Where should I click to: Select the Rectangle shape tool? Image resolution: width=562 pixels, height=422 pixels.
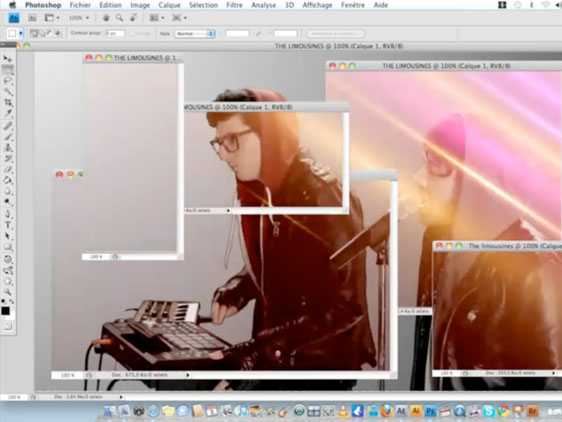click(x=7, y=247)
